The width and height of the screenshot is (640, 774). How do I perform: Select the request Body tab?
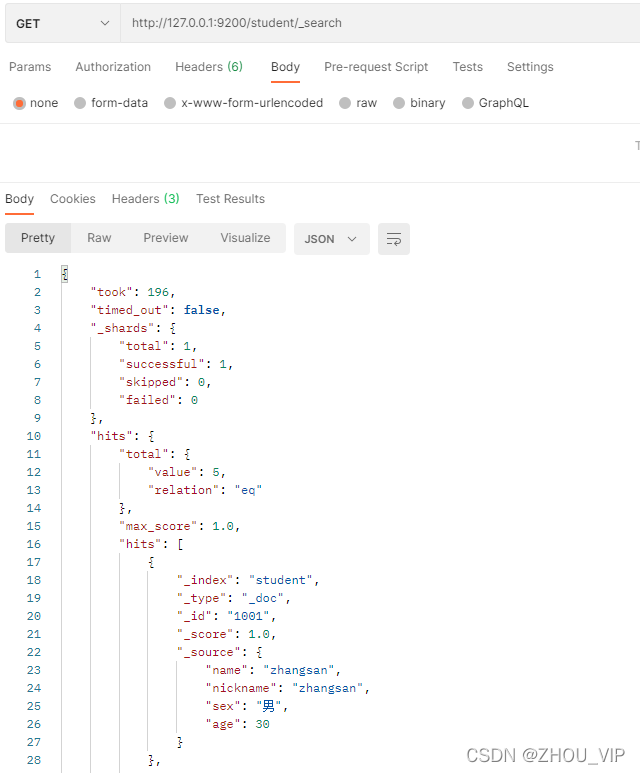point(285,67)
